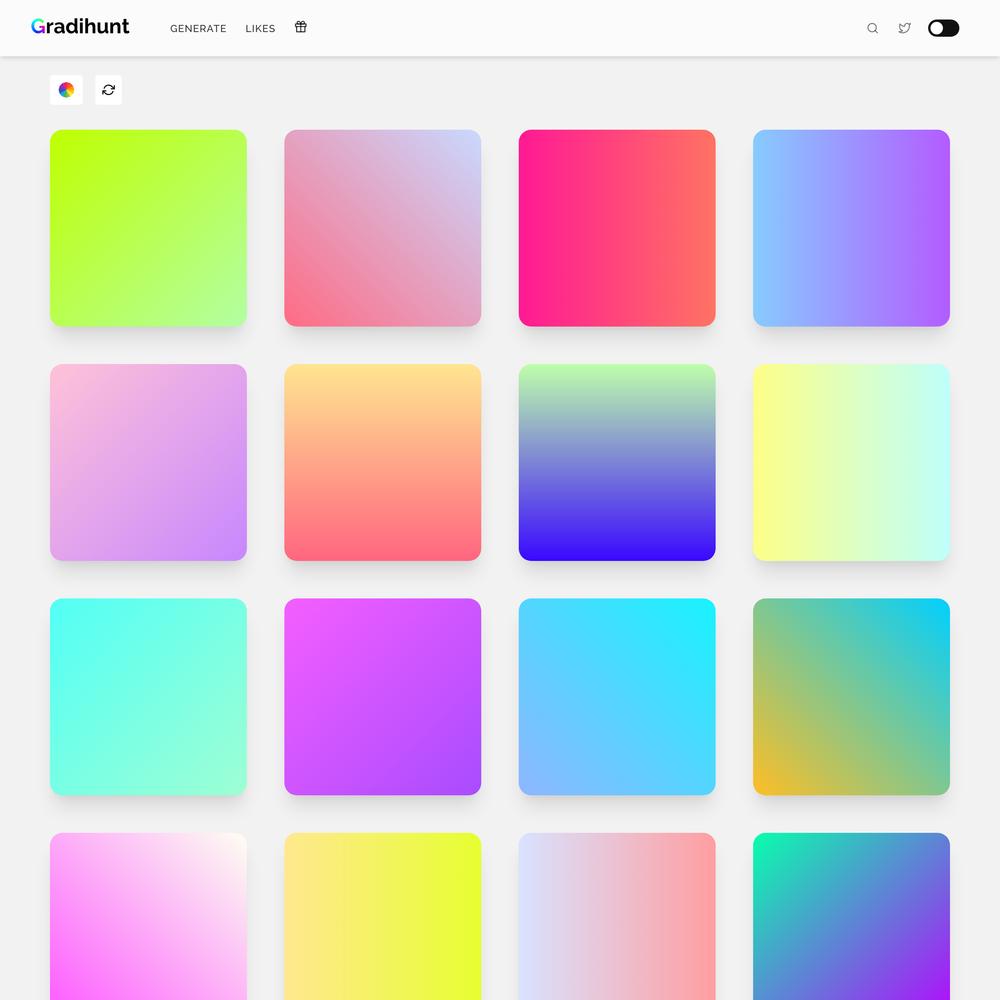
Task: Open the color wheel filter
Action: 66,90
